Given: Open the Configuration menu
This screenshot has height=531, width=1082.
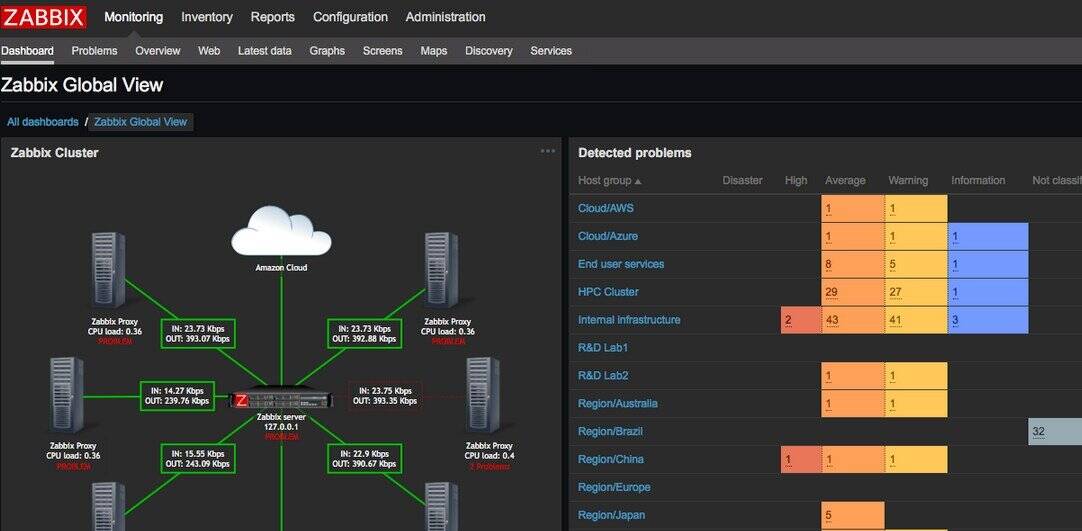Looking at the screenshot, I should coord(350,17).
